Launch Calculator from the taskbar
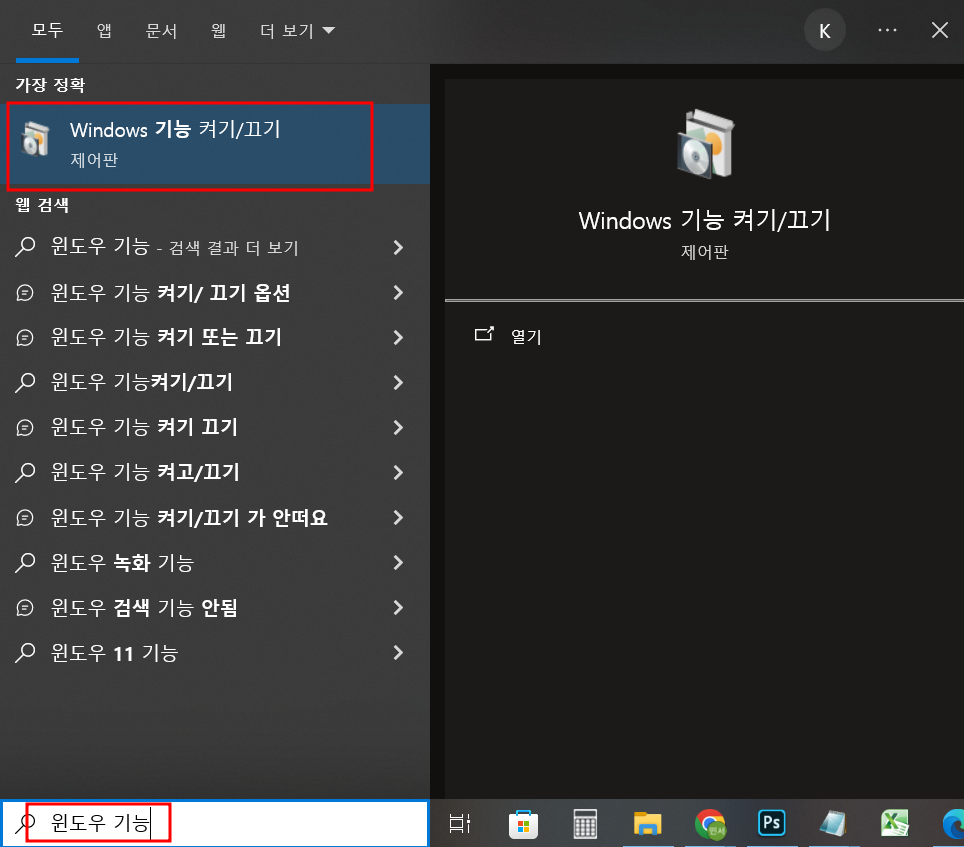 click(x=585, y=824)
